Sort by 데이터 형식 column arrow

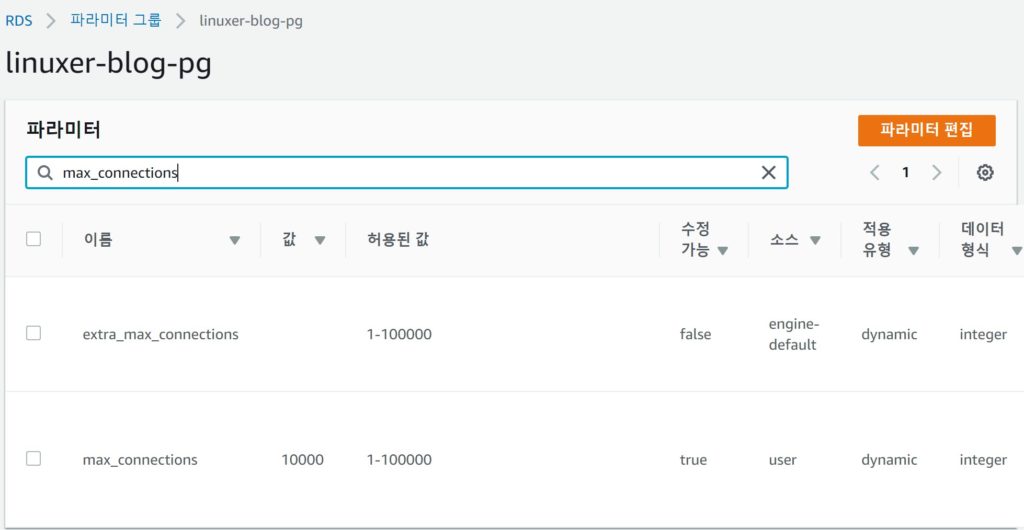pyautogui.click(x=1016, y=251)
